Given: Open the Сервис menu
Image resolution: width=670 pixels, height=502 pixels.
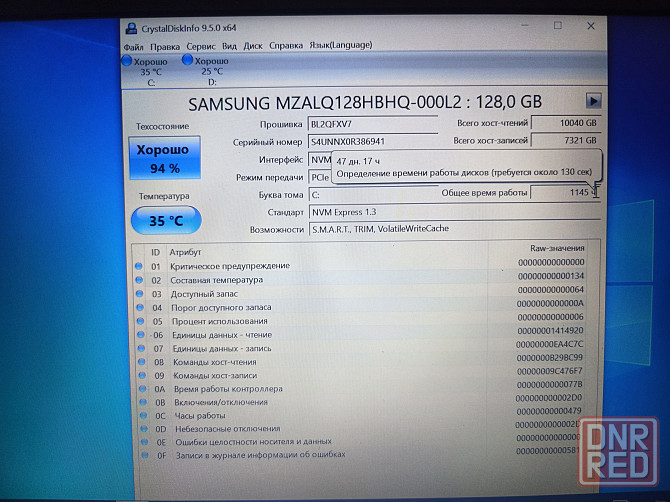Looking at the screenshot, I should [x=200, y=46].
